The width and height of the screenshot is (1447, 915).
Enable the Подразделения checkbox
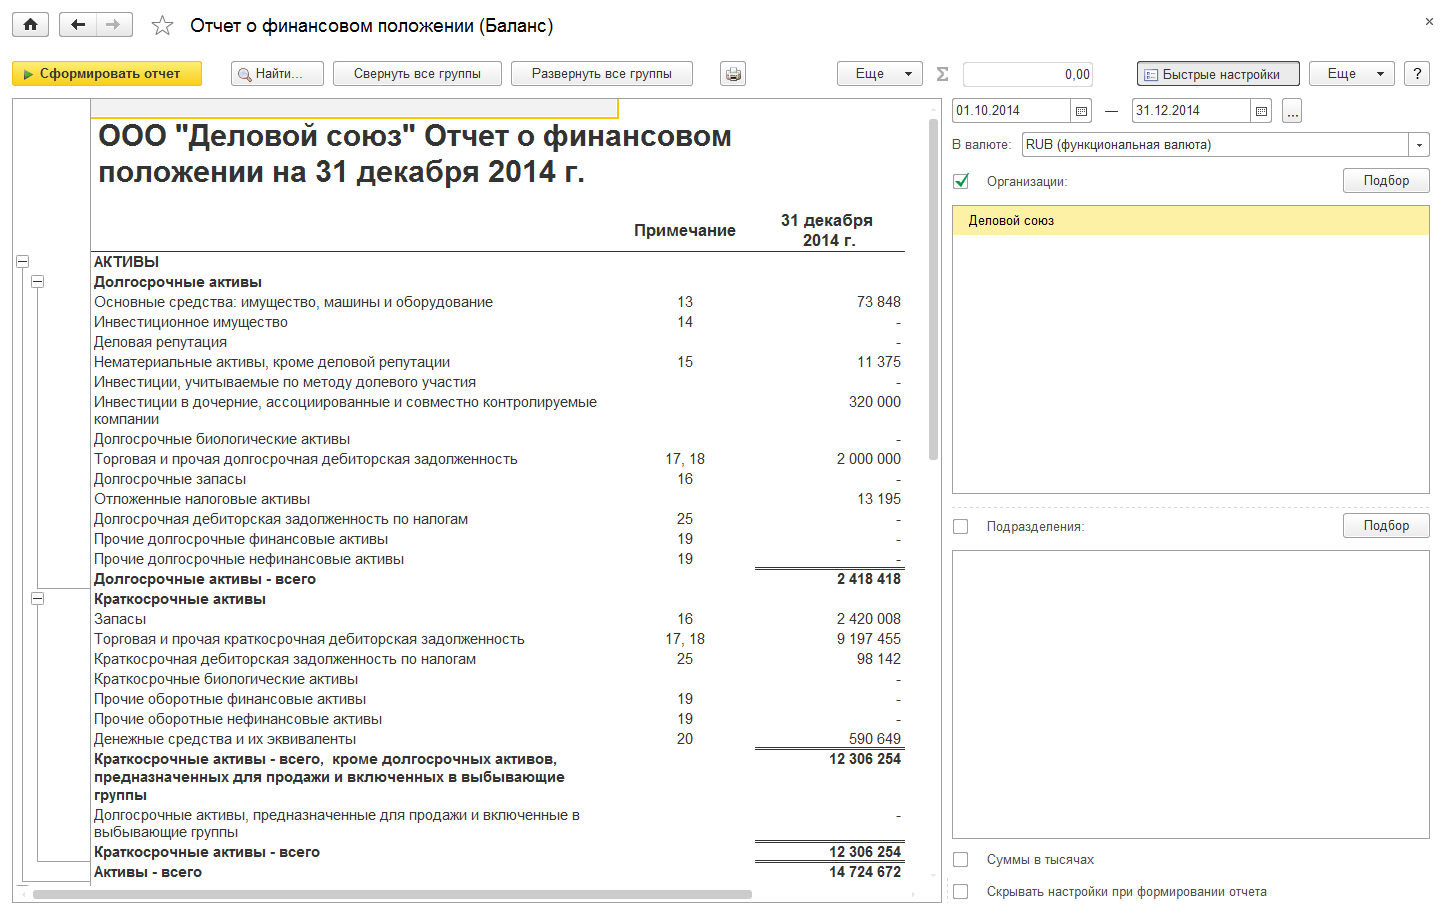[x=961, y=526]
